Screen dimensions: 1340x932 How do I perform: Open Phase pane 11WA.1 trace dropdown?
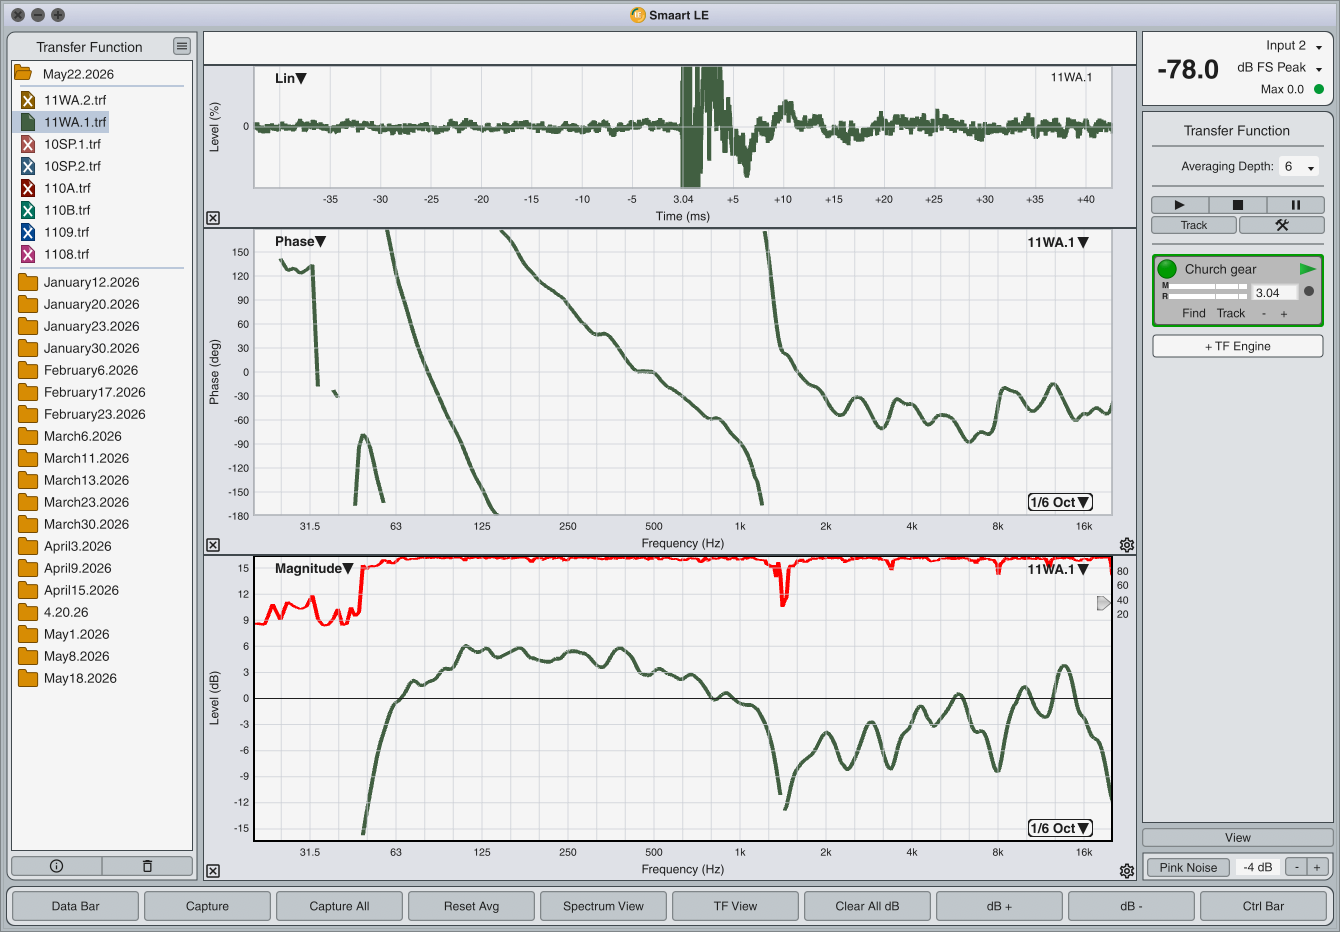(1058, 242)
